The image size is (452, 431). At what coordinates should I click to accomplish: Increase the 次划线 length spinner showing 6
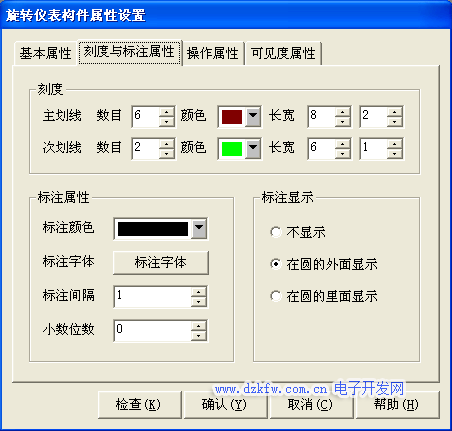tap(342, 144)
